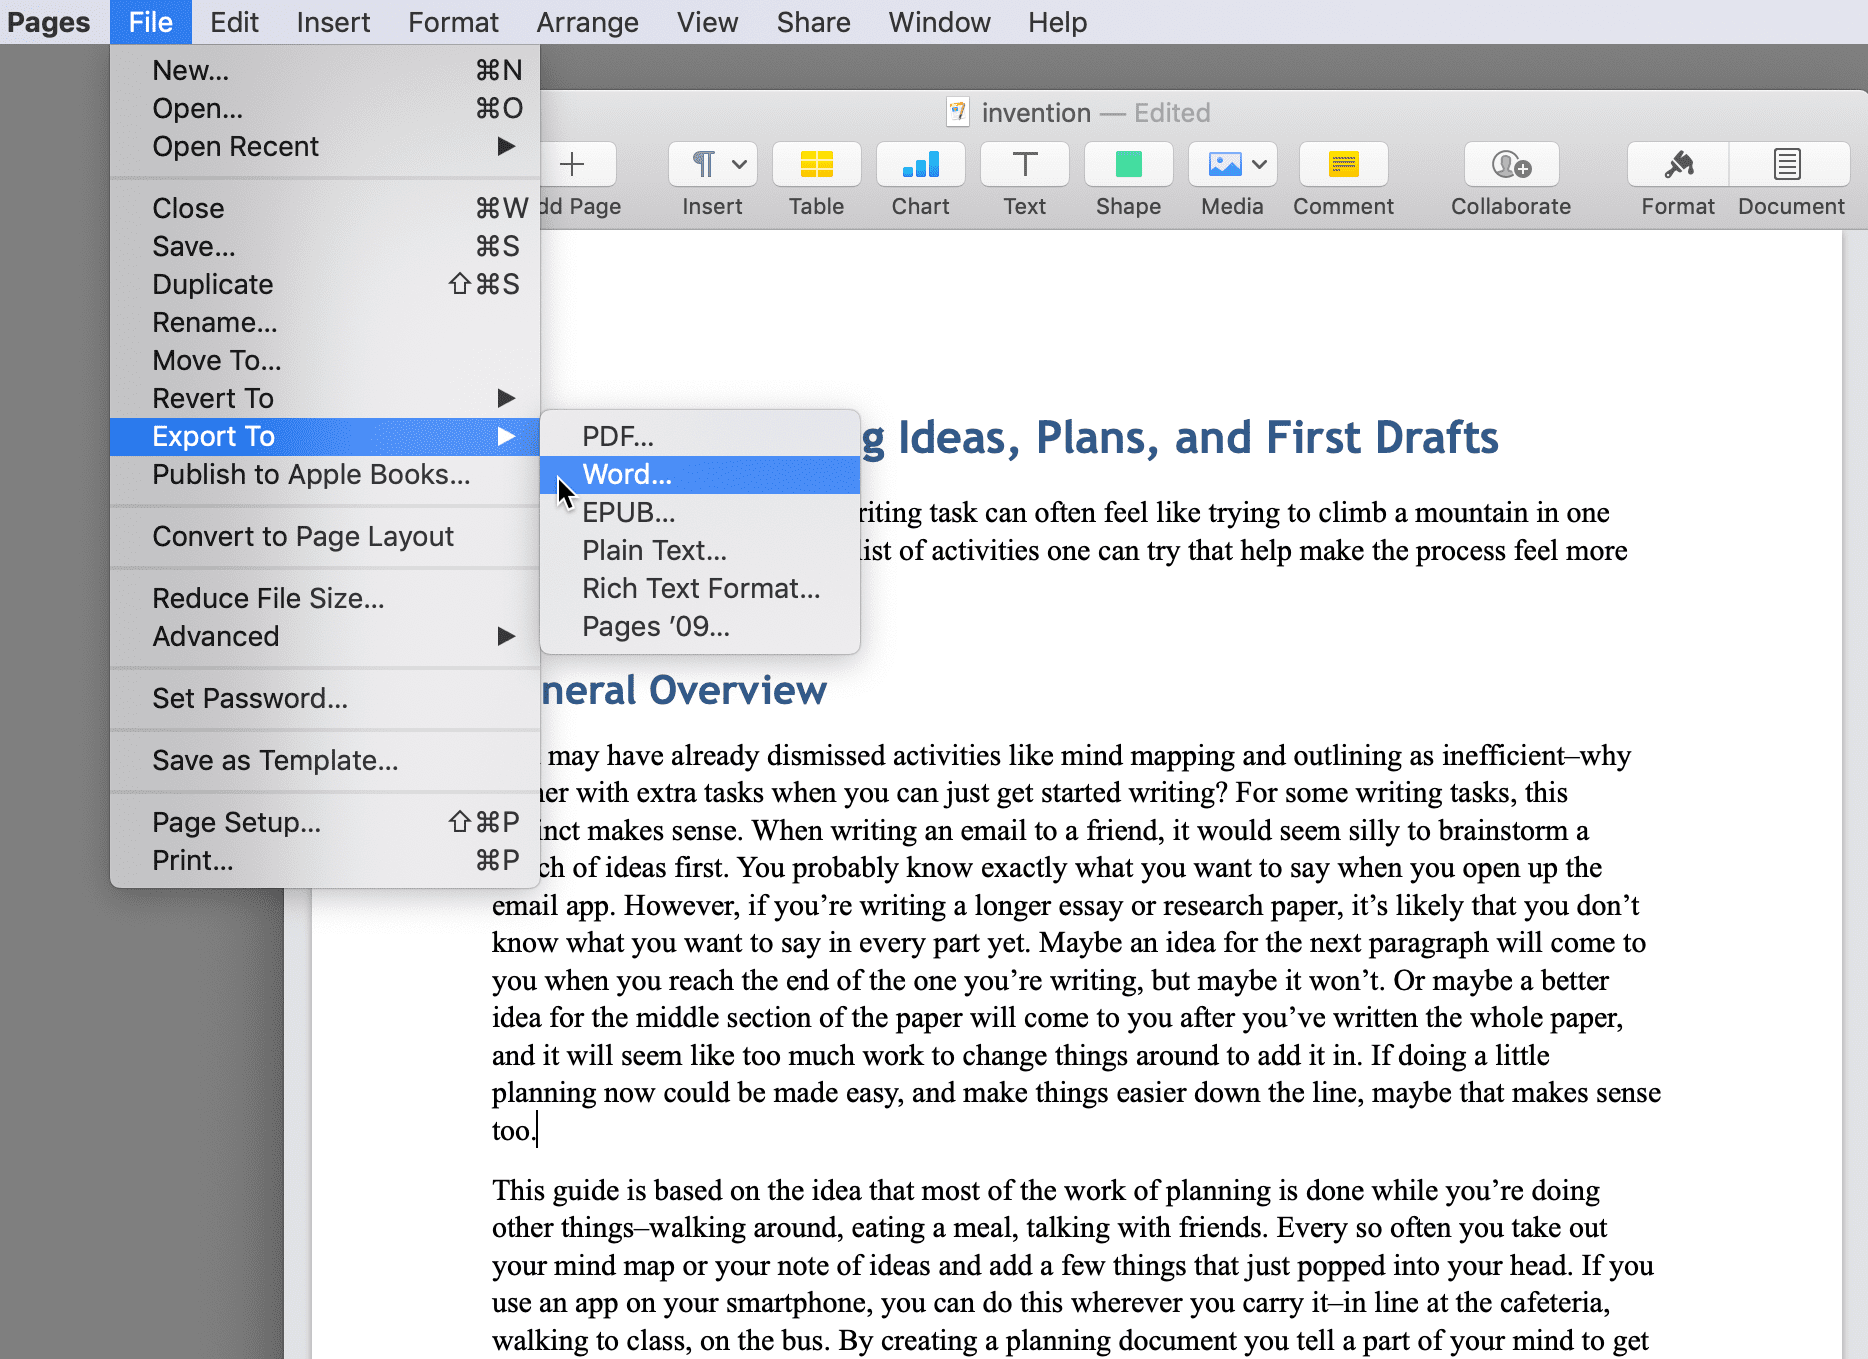Export the document as PDF
Viewport: 1868px width, 1359px height.
pos(700,436)
